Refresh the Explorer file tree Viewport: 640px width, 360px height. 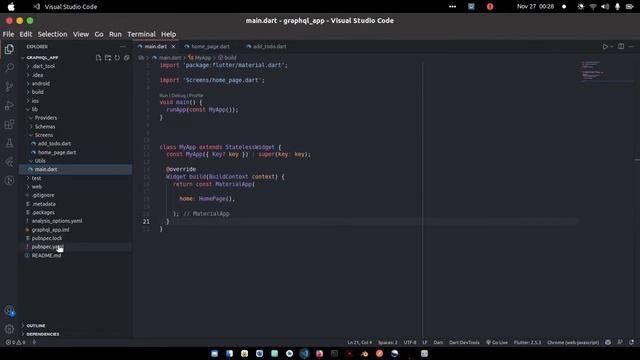(117, 58)
